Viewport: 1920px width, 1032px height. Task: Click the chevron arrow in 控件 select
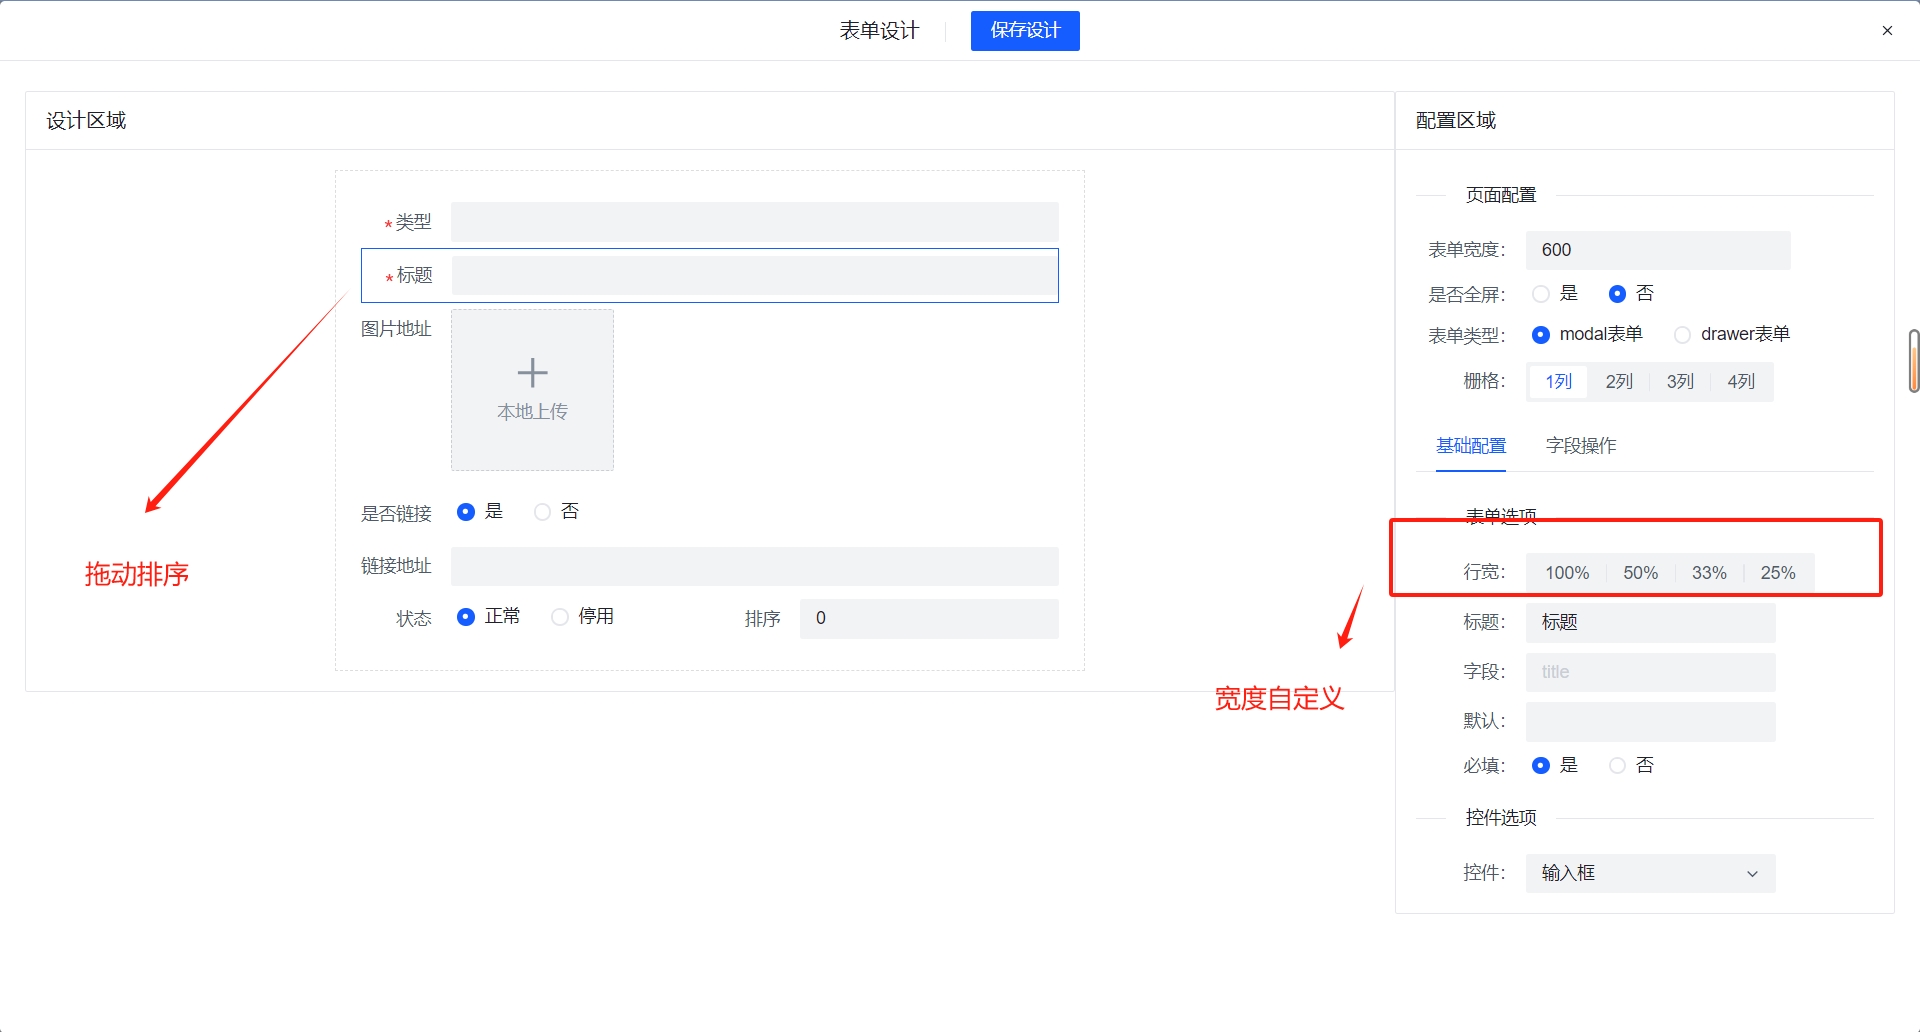point(1752,874)
